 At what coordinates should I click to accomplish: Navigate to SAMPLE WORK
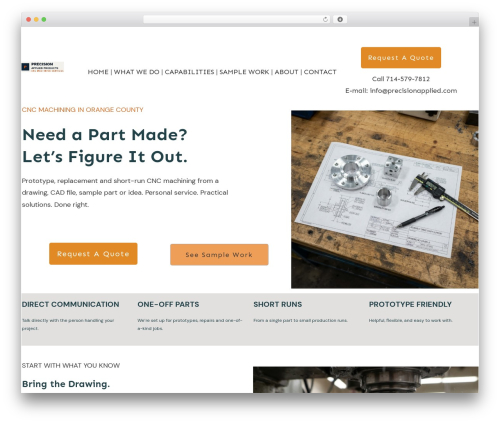coord(244,72)
